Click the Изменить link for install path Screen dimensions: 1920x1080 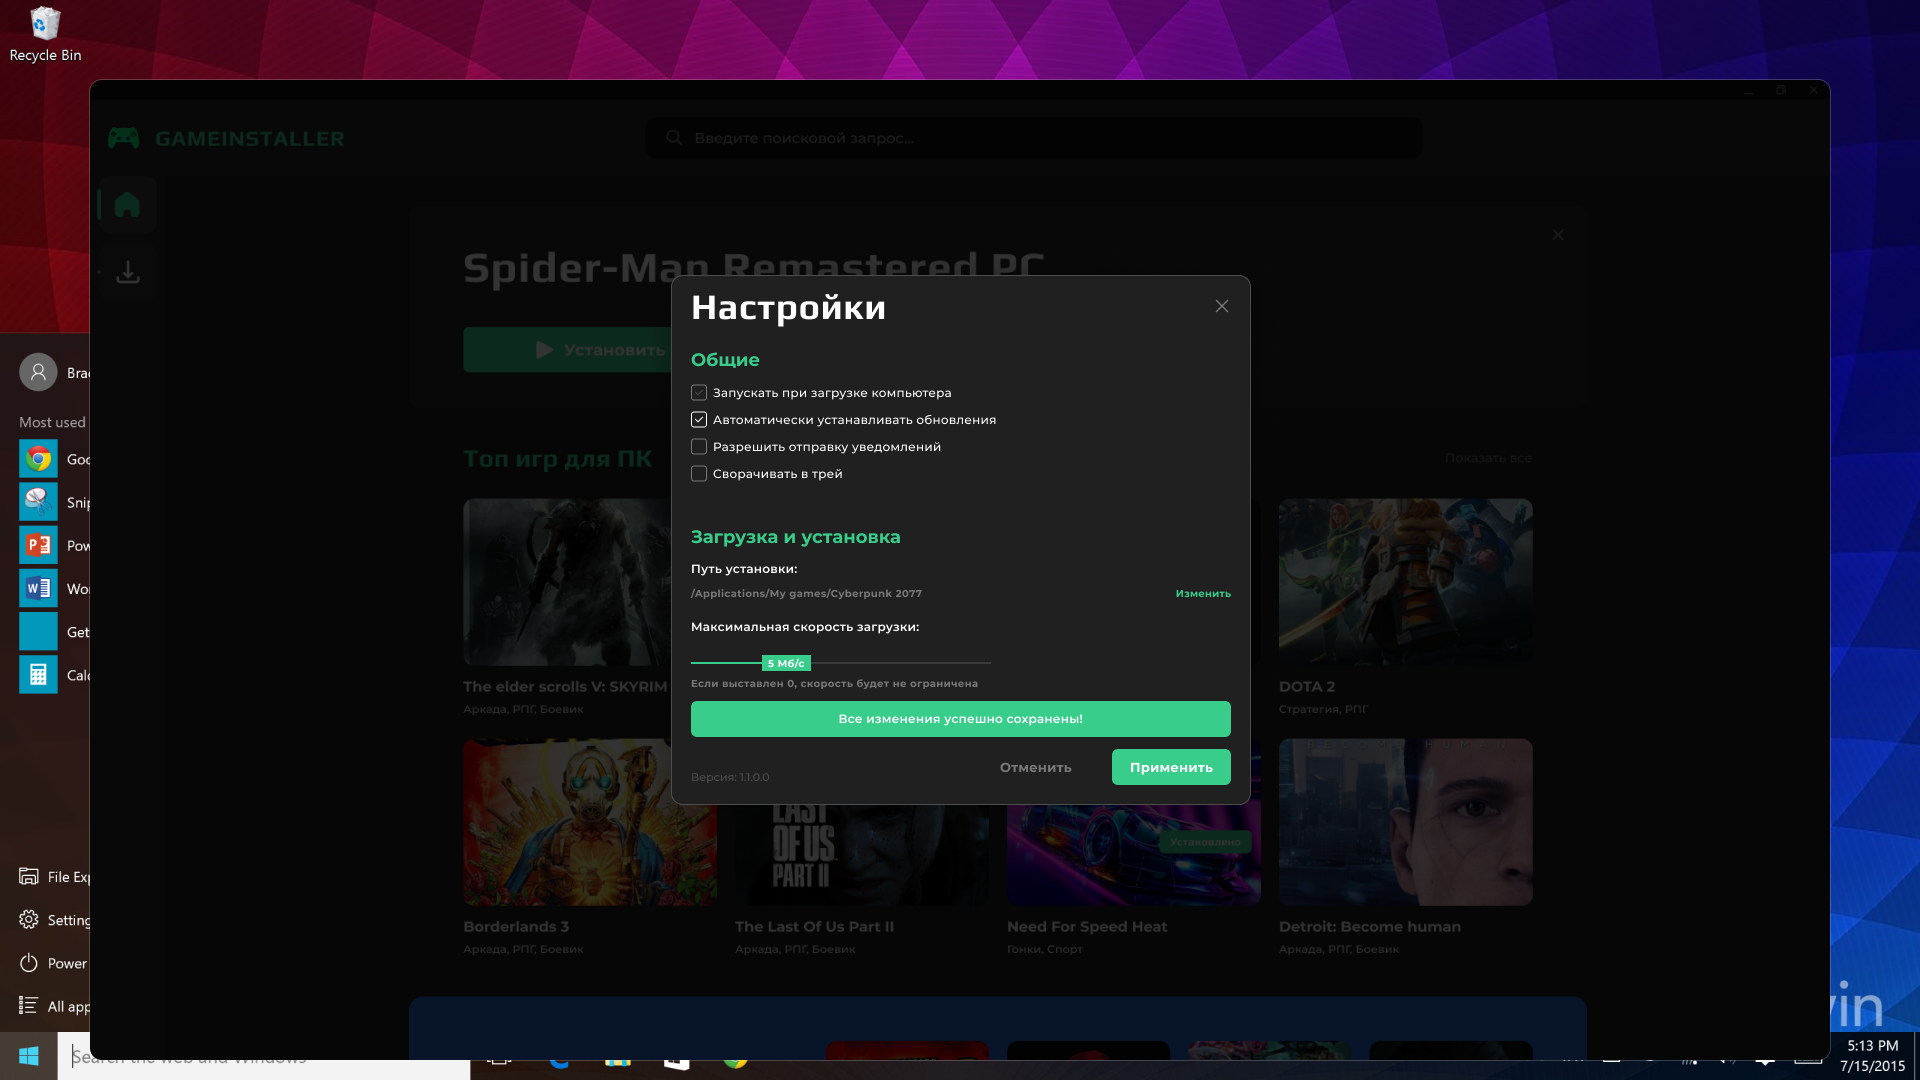[1203, 594]
